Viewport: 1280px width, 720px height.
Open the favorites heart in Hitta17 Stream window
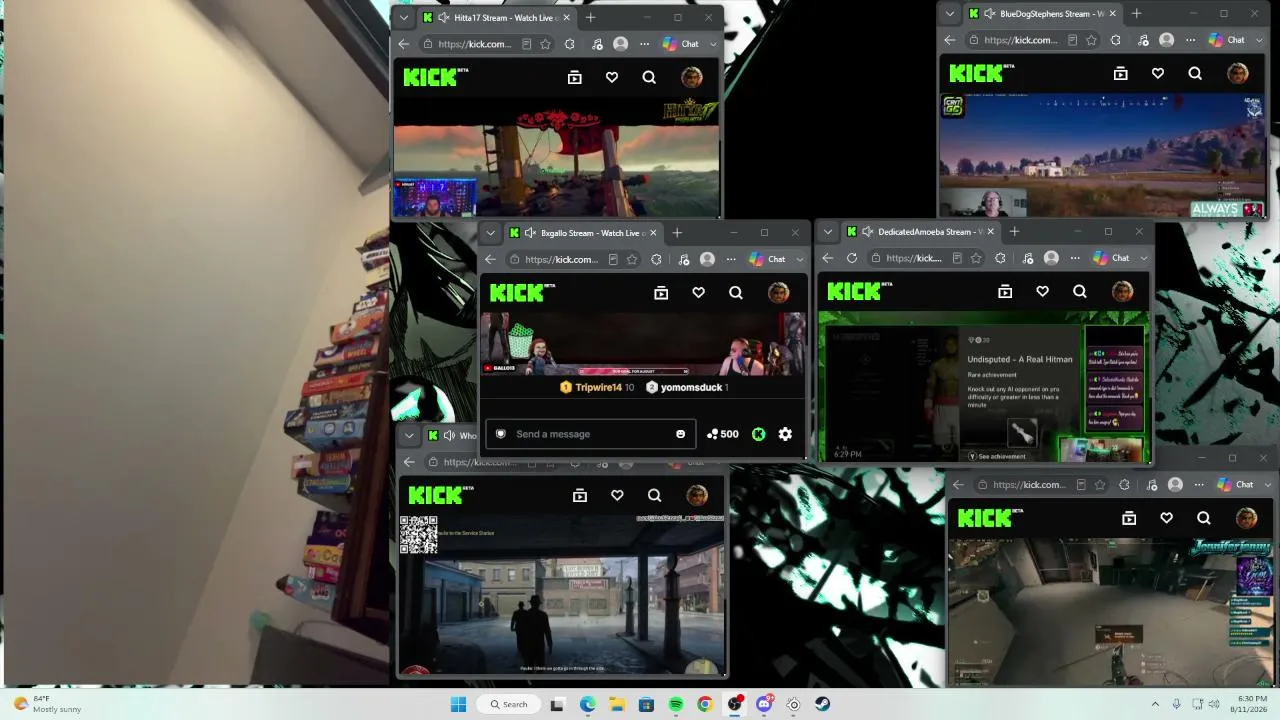pyautogui.click(x=612, y=77)
